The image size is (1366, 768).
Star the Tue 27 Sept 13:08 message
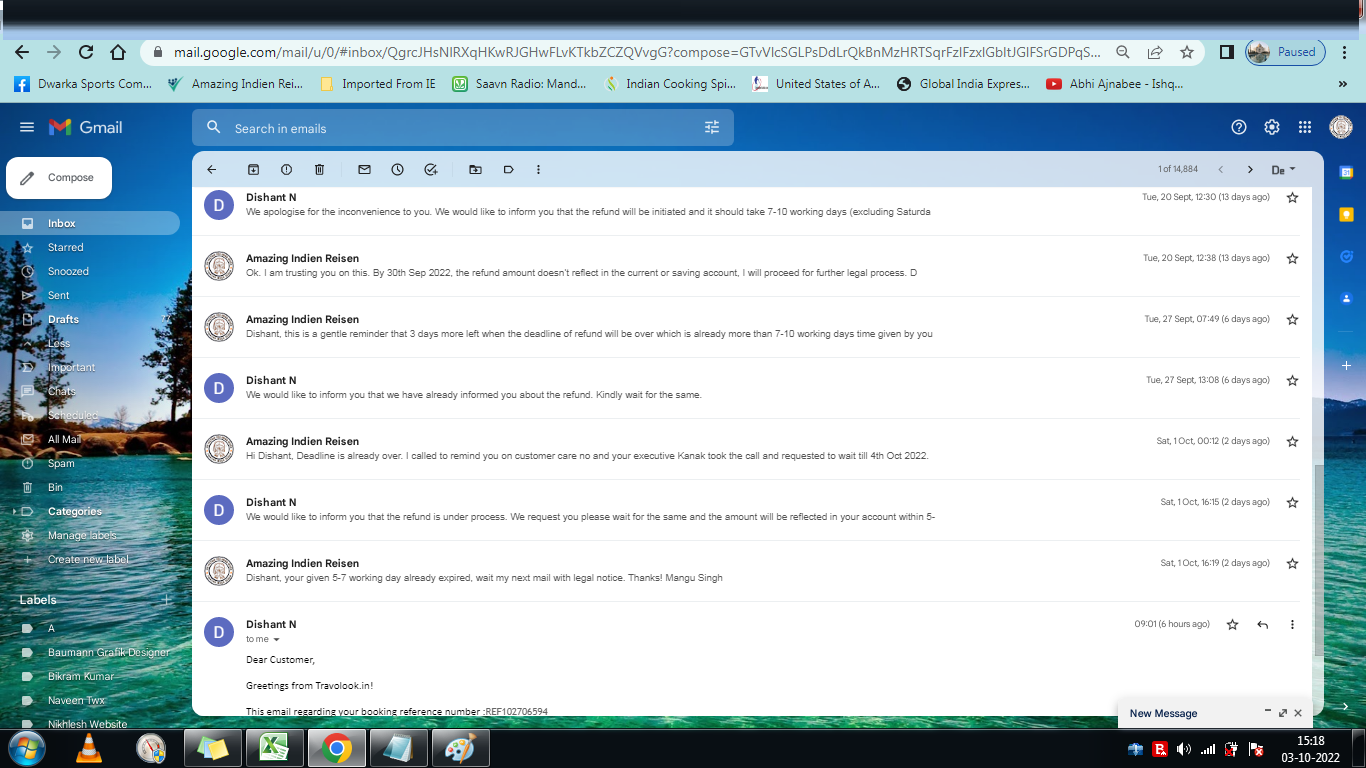1292,380
